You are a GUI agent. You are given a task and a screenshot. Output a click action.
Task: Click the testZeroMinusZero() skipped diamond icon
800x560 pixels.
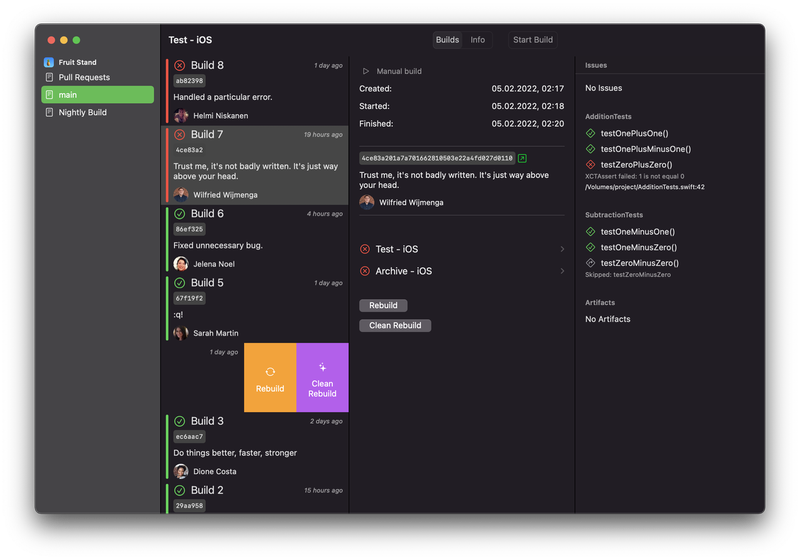591,263
